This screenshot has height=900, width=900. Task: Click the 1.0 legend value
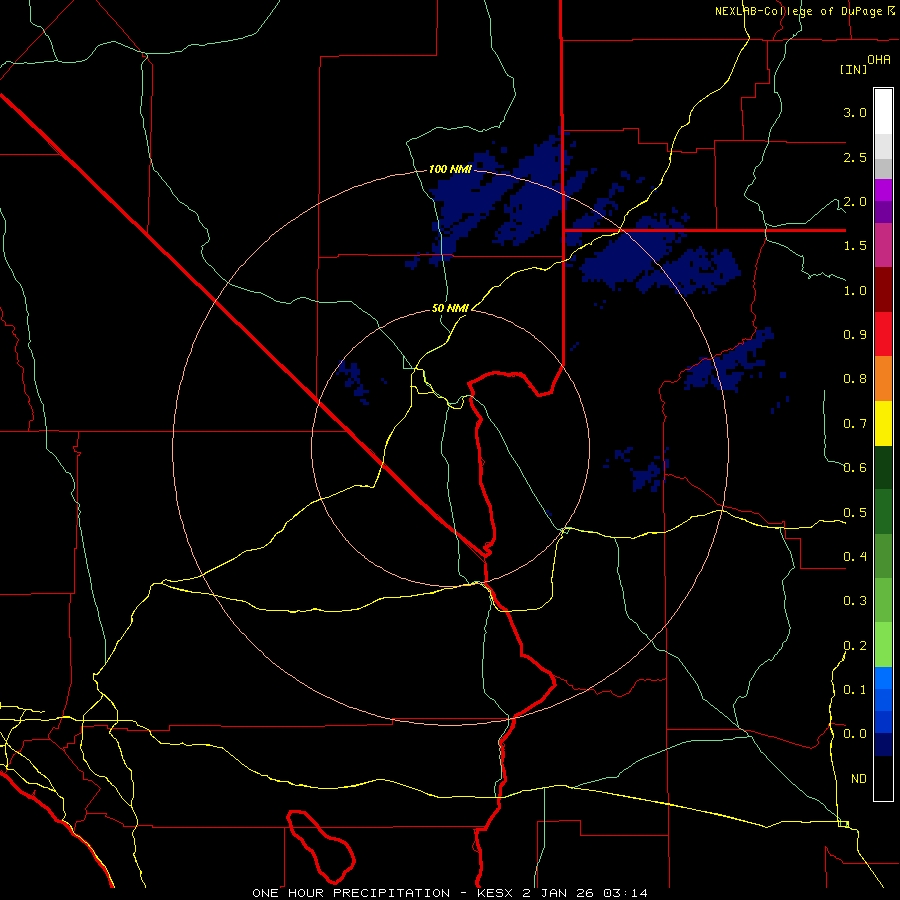coord(855,290)
